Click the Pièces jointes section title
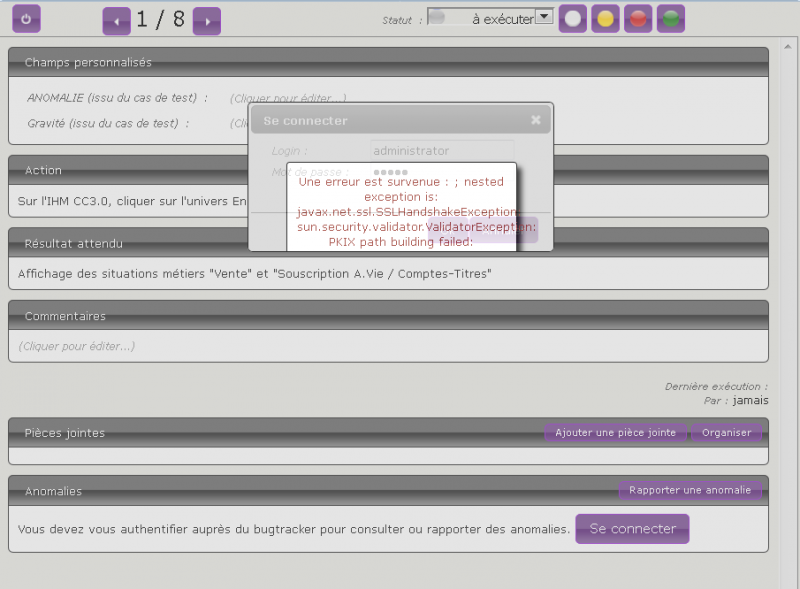Viewport: 800px width, 589px height. pos(64,433)
